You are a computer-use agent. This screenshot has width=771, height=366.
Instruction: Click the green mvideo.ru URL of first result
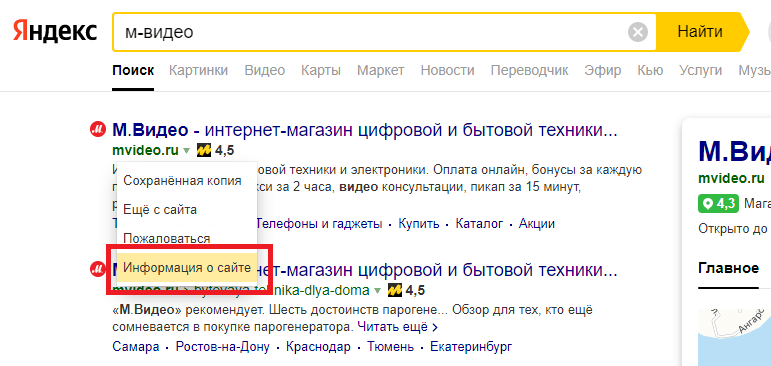click(146, 151)
